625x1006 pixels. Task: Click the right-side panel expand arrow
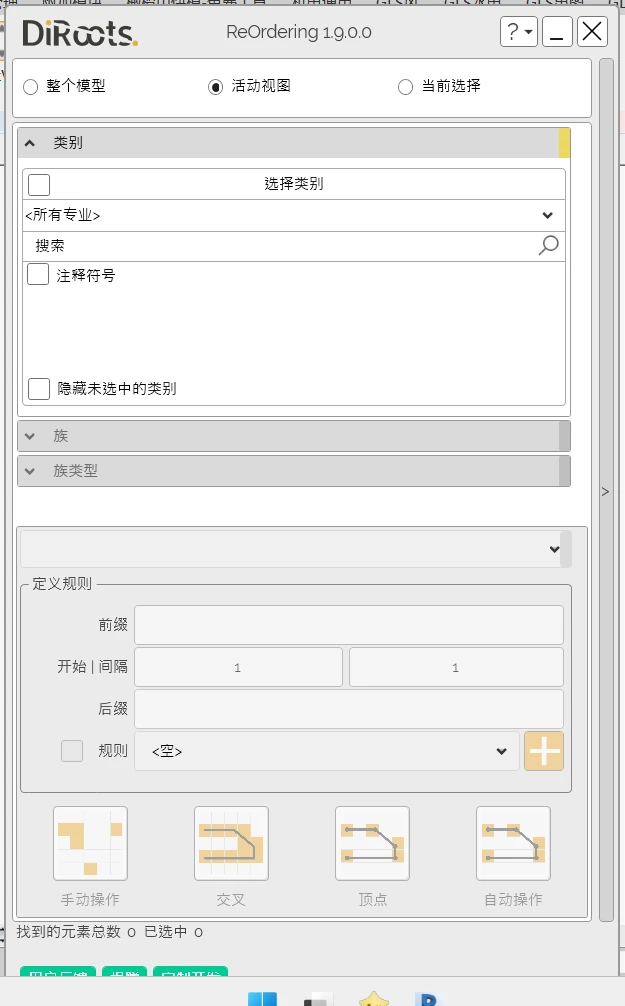click(605, 491)
